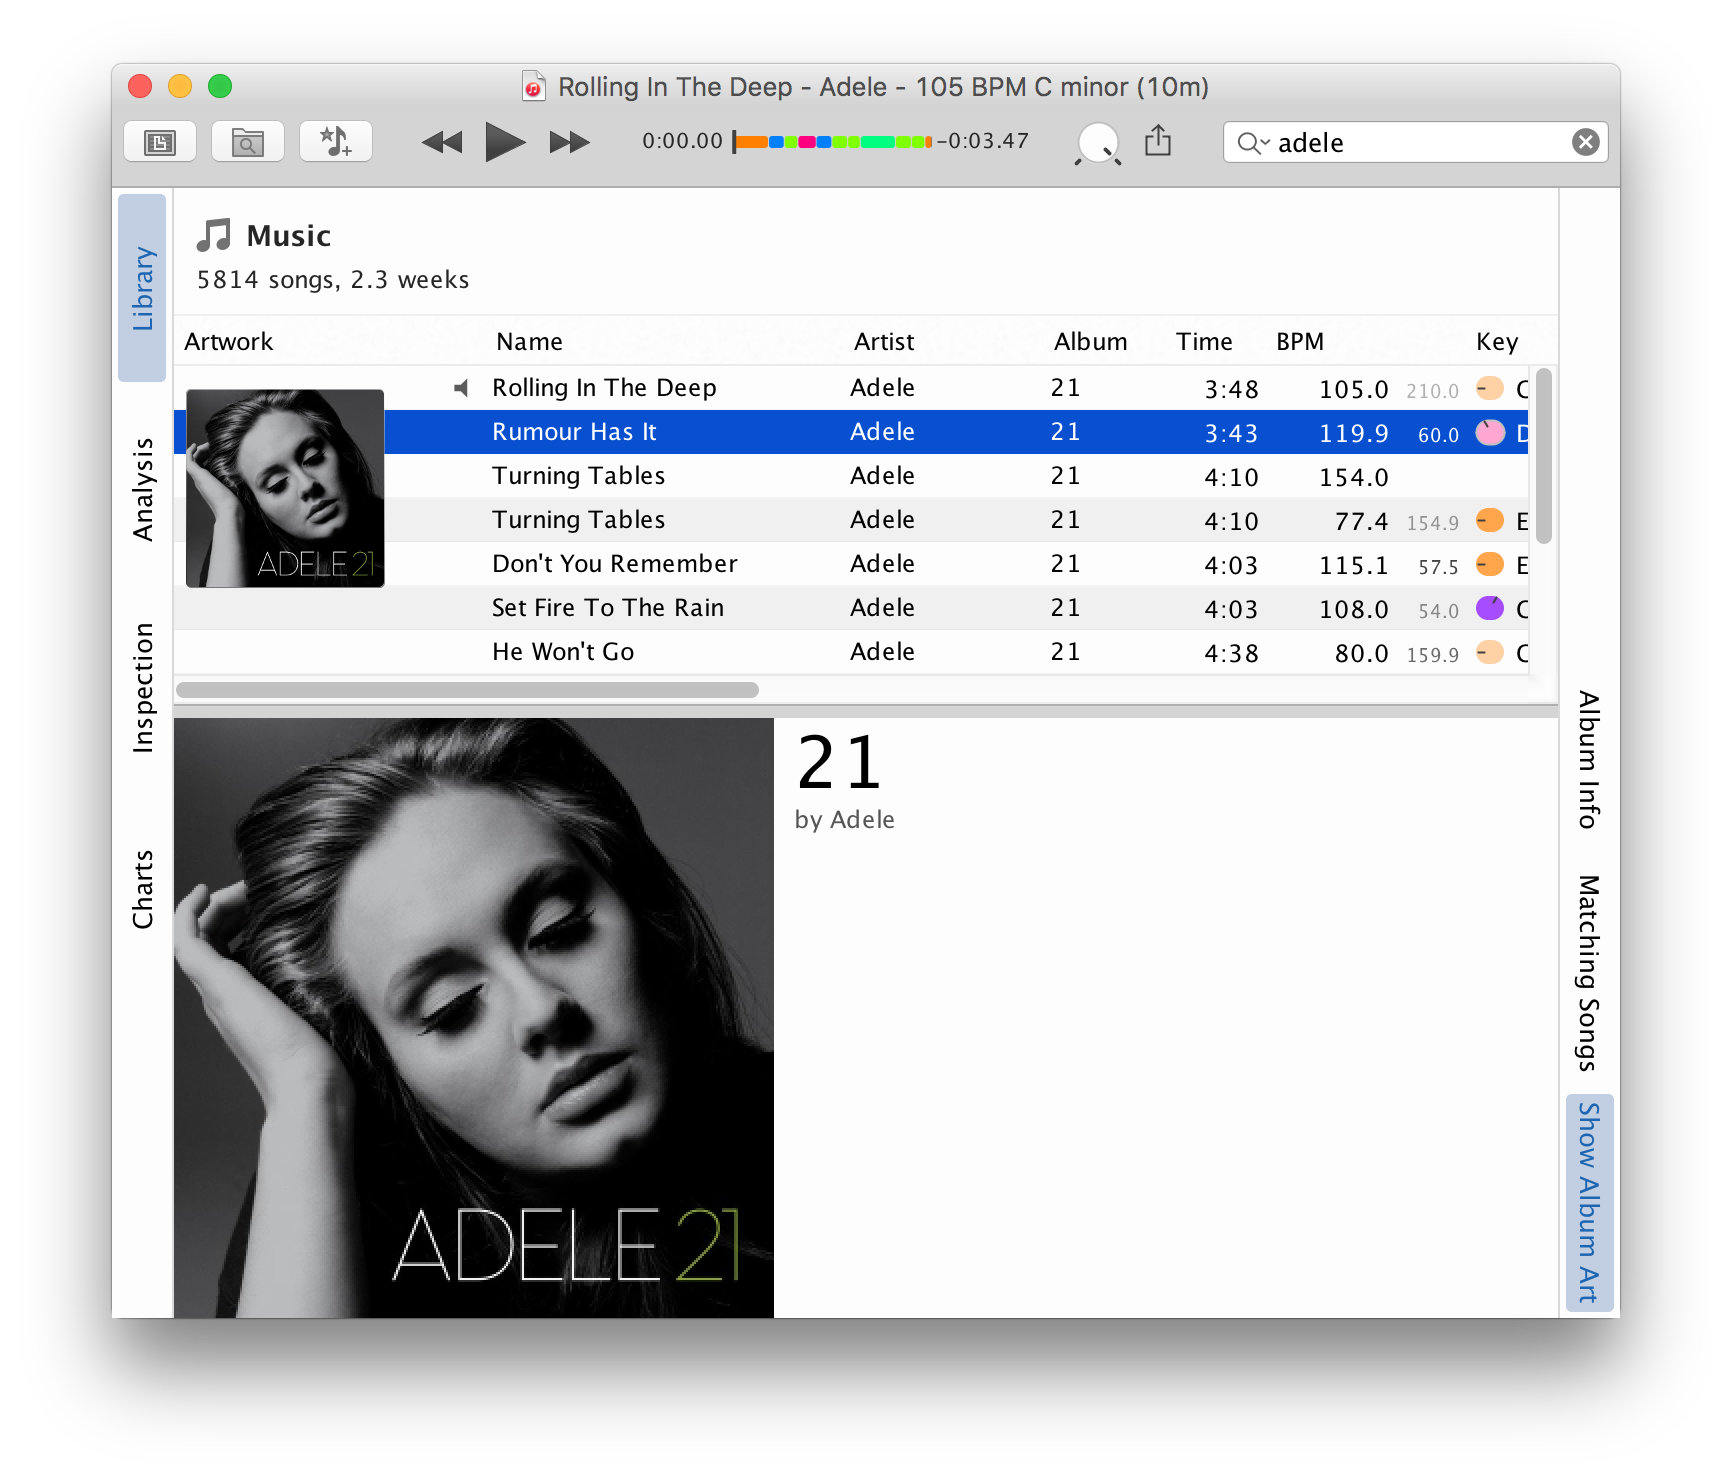
Task: Click in the colored song progress bar
Action: [x=832, y=142]
